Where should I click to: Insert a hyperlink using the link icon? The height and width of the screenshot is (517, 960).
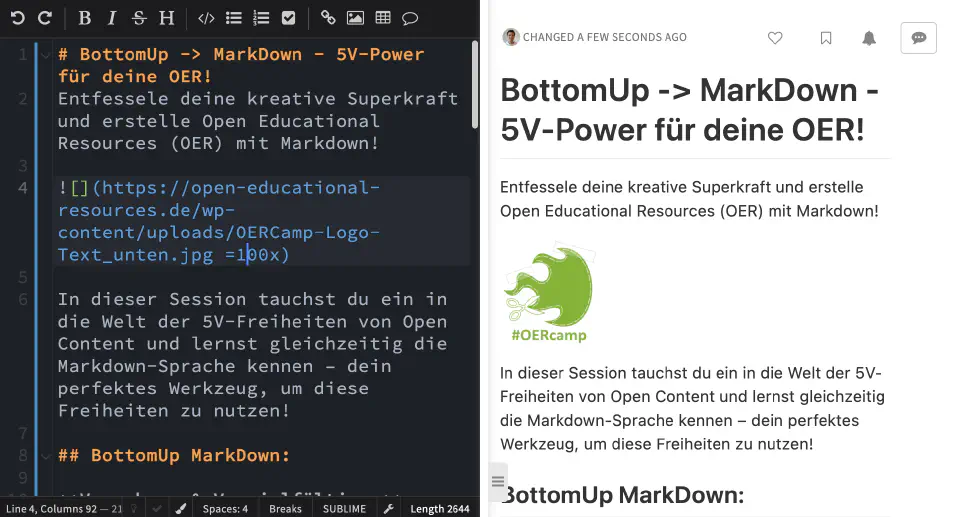(328, 17)
